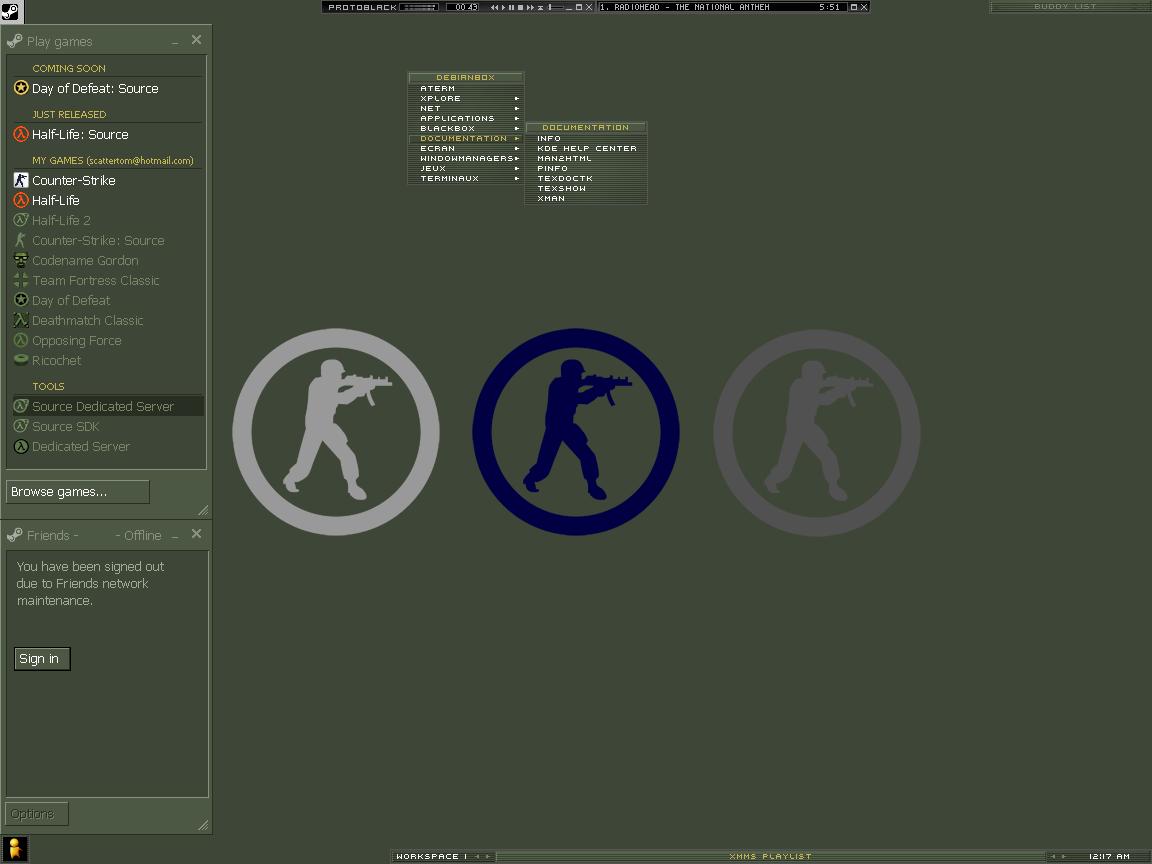Launch Man2html from Documentation
1152x864 pixels.
point(586,159)
